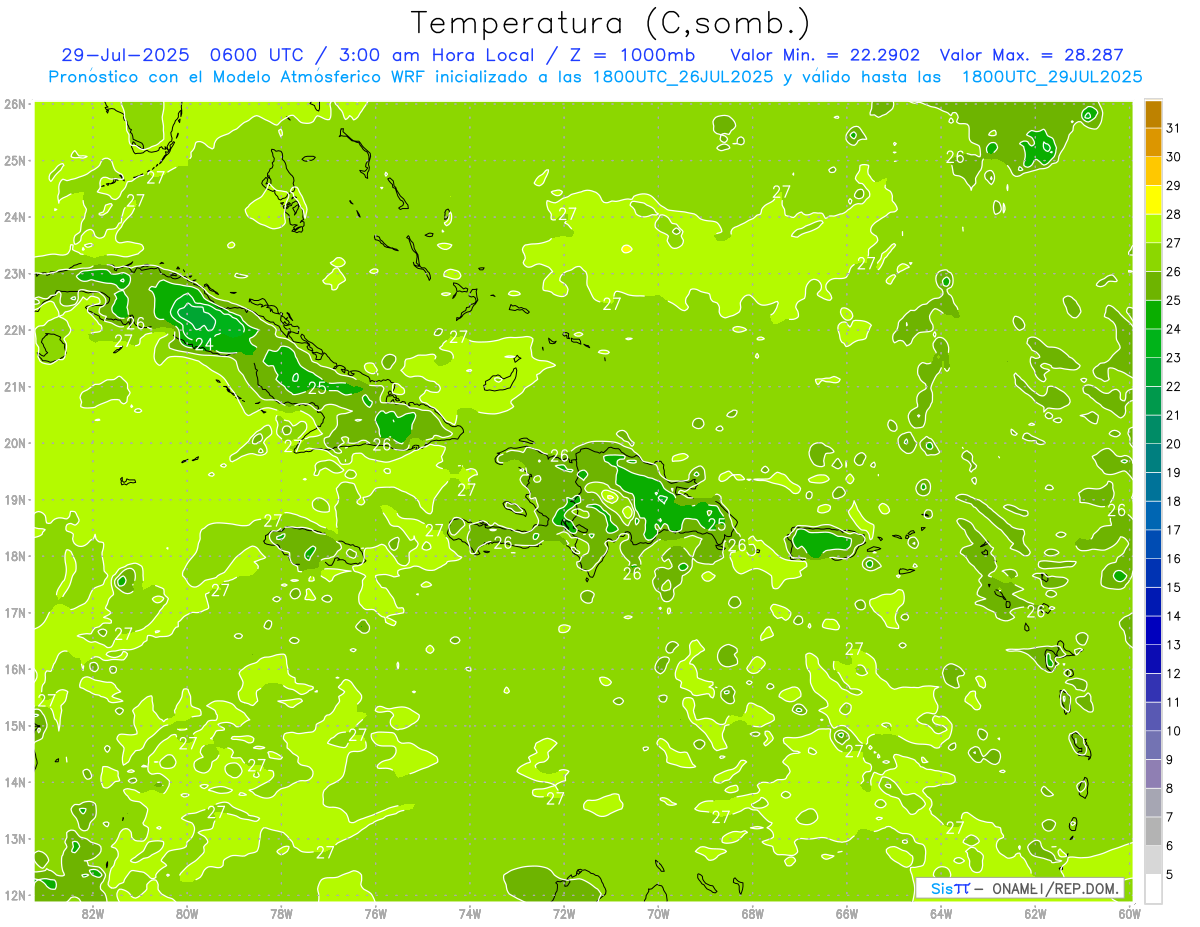Click the longitude label '74W'
This screenshot has height=927, width=1200.
(x=470, y=913)
